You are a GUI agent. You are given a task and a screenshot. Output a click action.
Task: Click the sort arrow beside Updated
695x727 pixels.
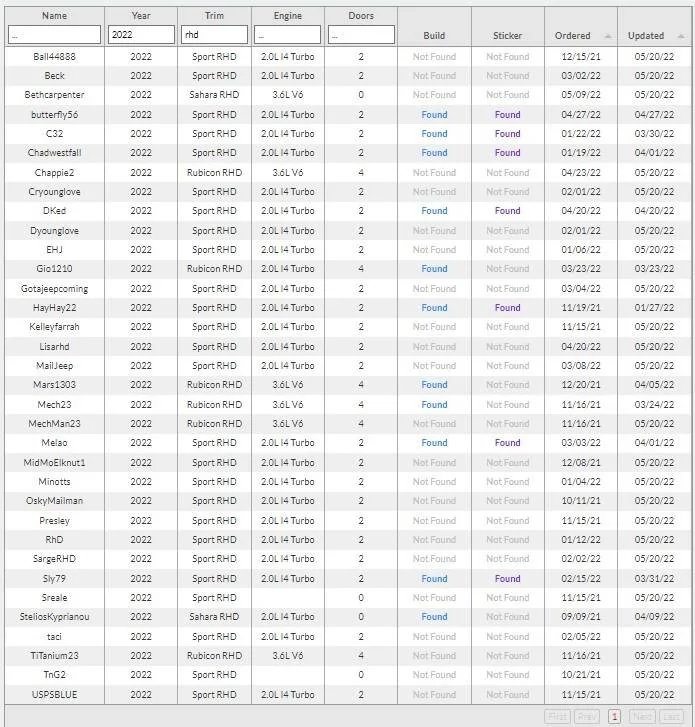pyautogui.click(x=681, y=36)
